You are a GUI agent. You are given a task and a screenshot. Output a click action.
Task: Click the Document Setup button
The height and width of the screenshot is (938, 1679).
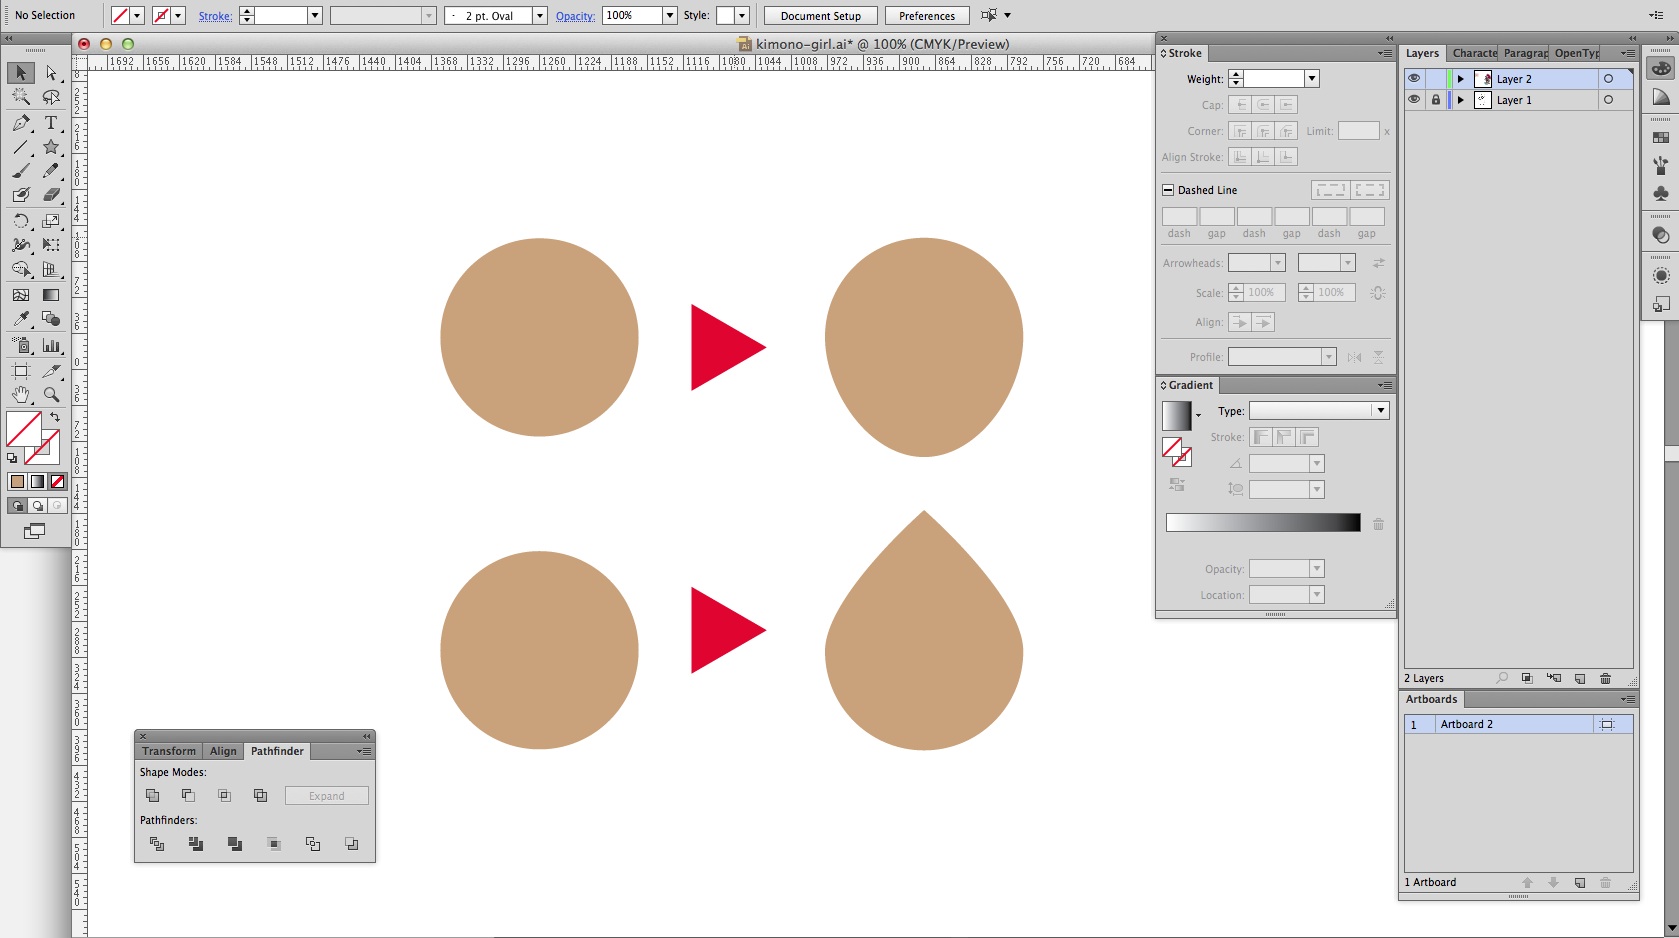click(820, 16)
